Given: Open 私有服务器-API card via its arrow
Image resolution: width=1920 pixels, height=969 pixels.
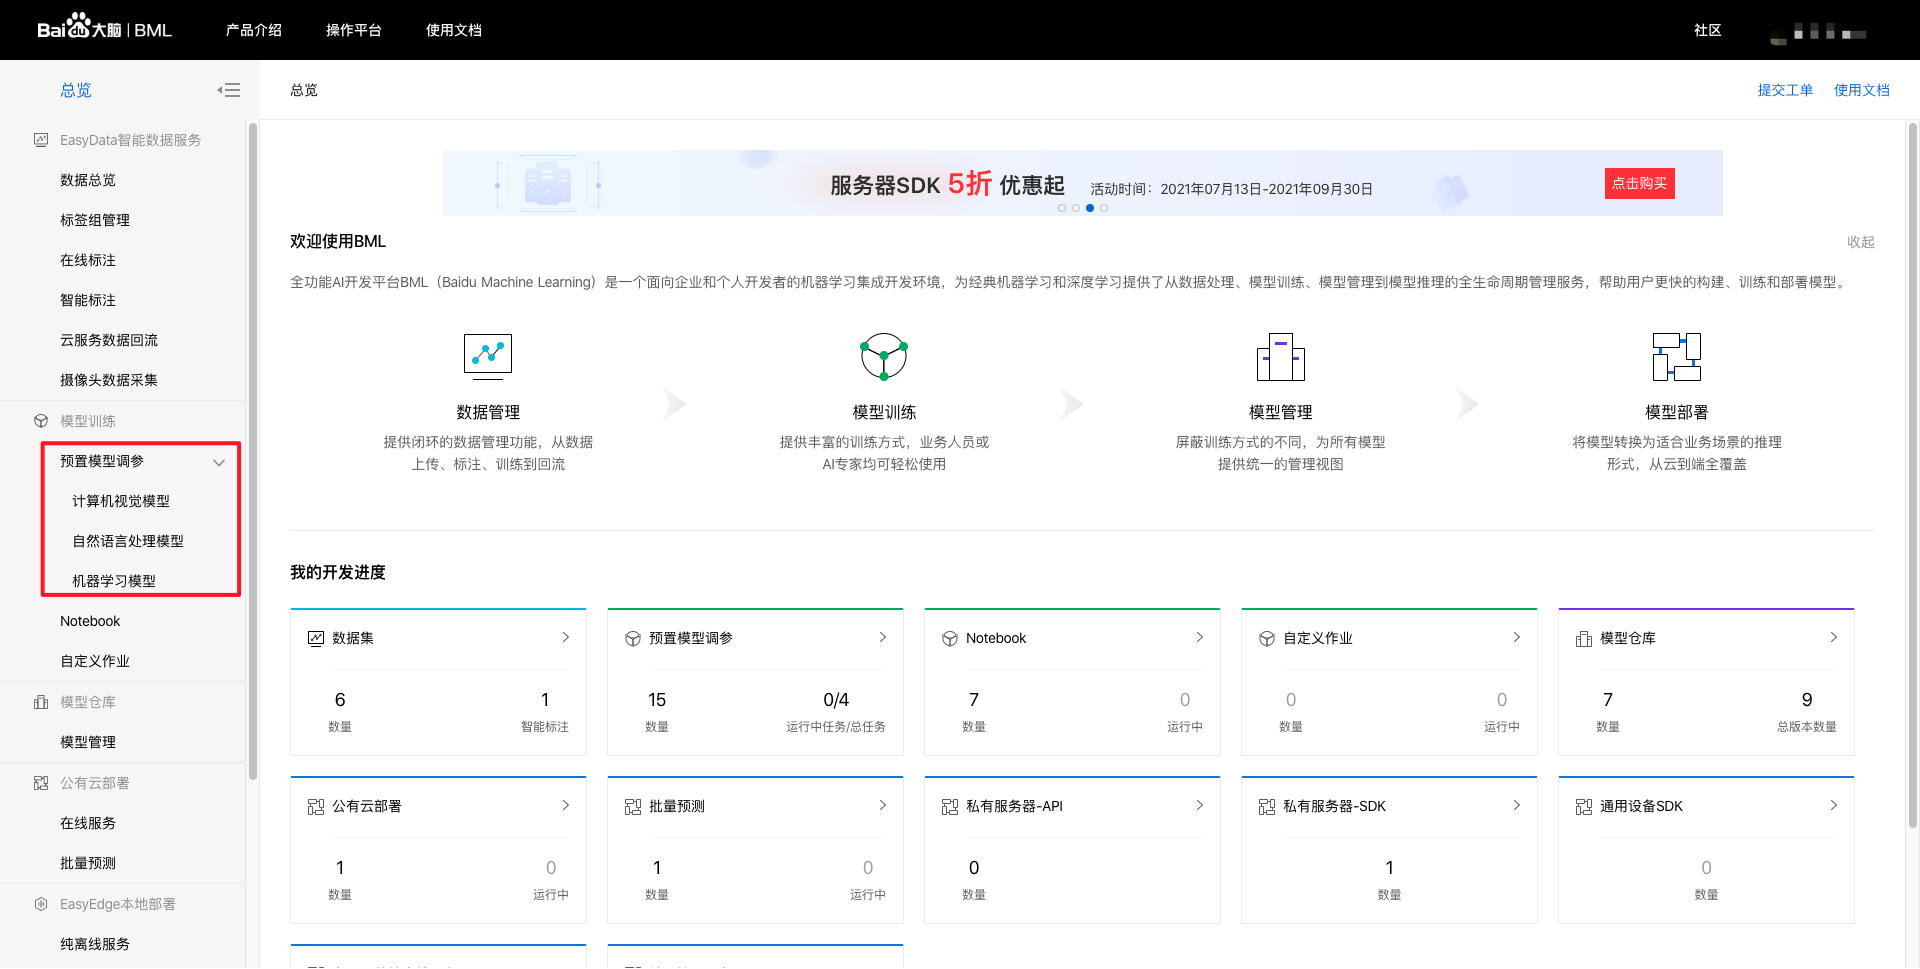Looking at the screenshot, I should (1200, 805).
